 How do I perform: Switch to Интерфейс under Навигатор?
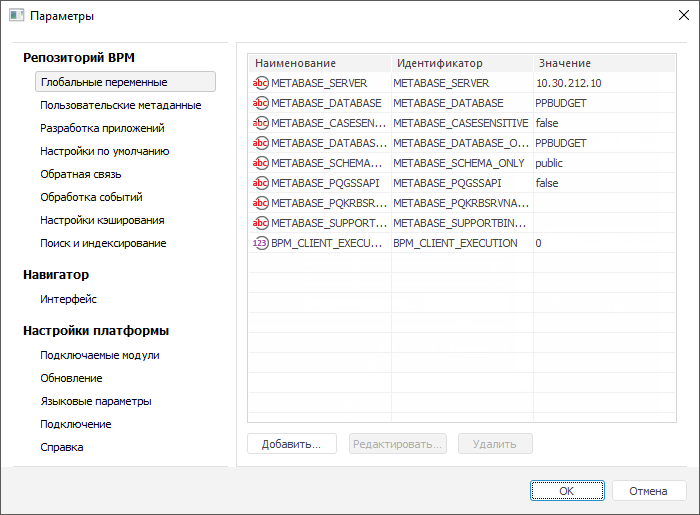pos(68,299)
